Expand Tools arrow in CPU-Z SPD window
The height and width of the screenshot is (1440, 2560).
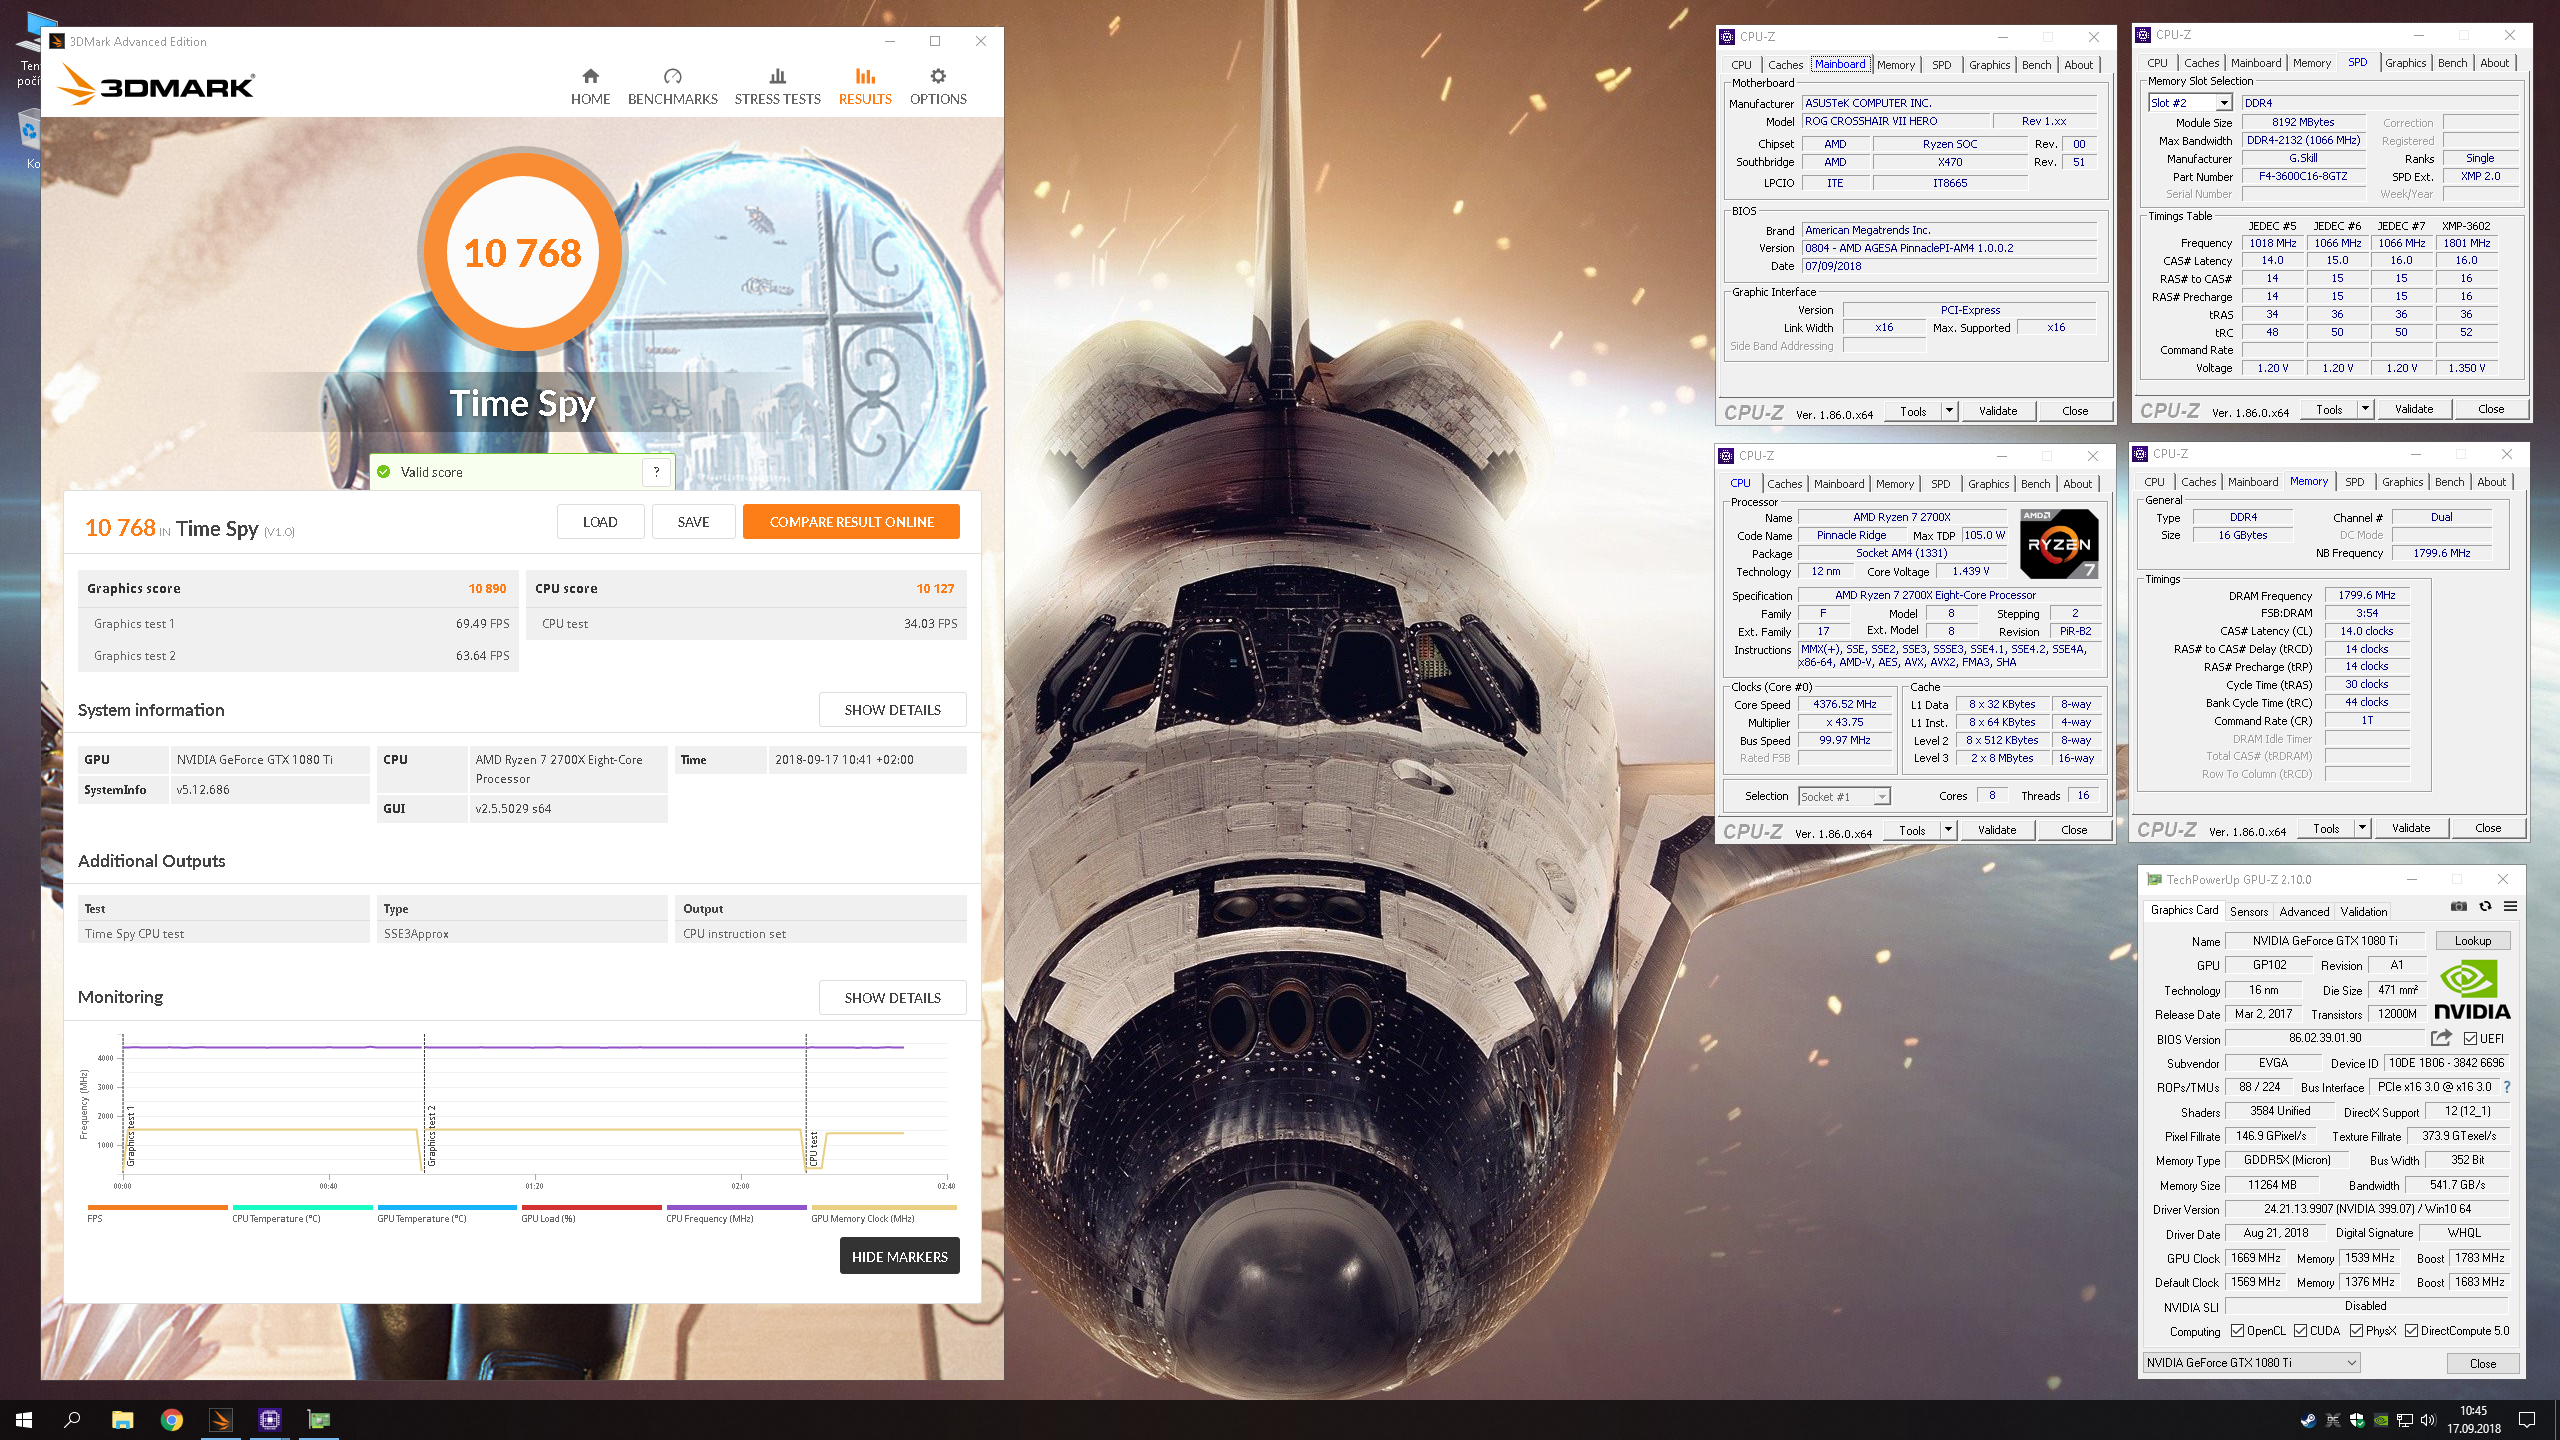coord(2365,409)
